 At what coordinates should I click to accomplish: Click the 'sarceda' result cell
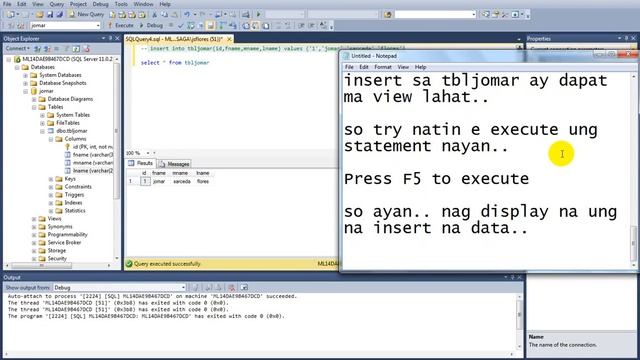point(182,181)
